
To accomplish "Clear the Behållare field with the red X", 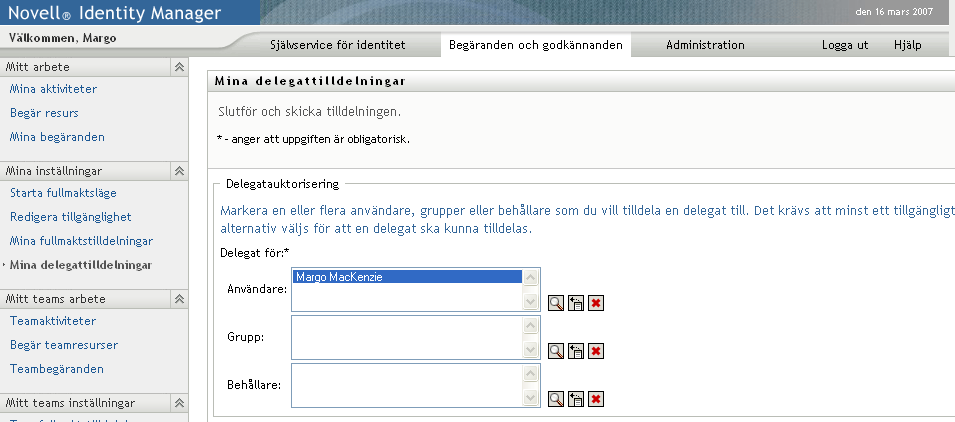I will (596, 399).
